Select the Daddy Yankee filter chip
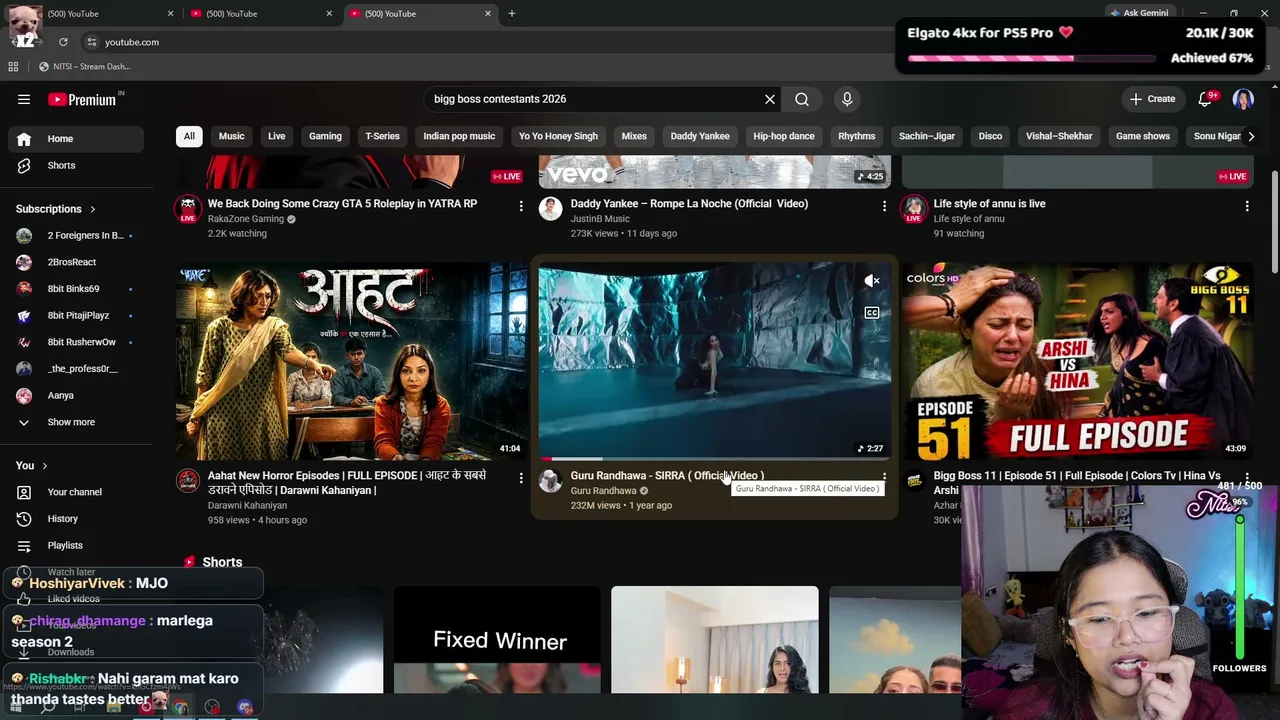1280x720 pixels. [700, 136]
